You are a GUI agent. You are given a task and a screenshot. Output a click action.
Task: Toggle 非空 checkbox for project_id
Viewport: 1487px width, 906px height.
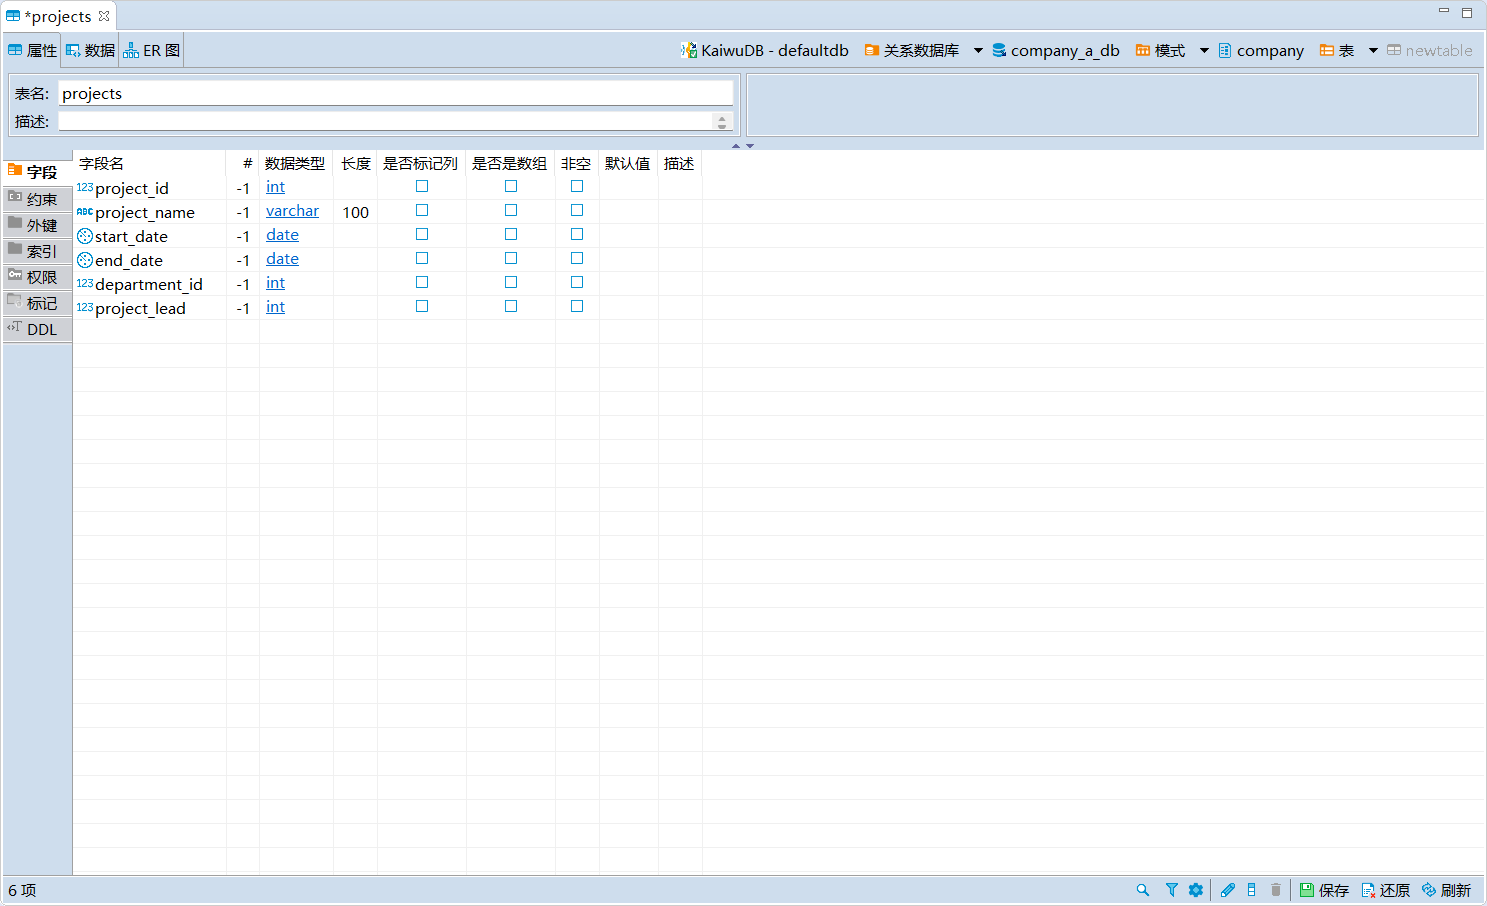pos(577,187)
